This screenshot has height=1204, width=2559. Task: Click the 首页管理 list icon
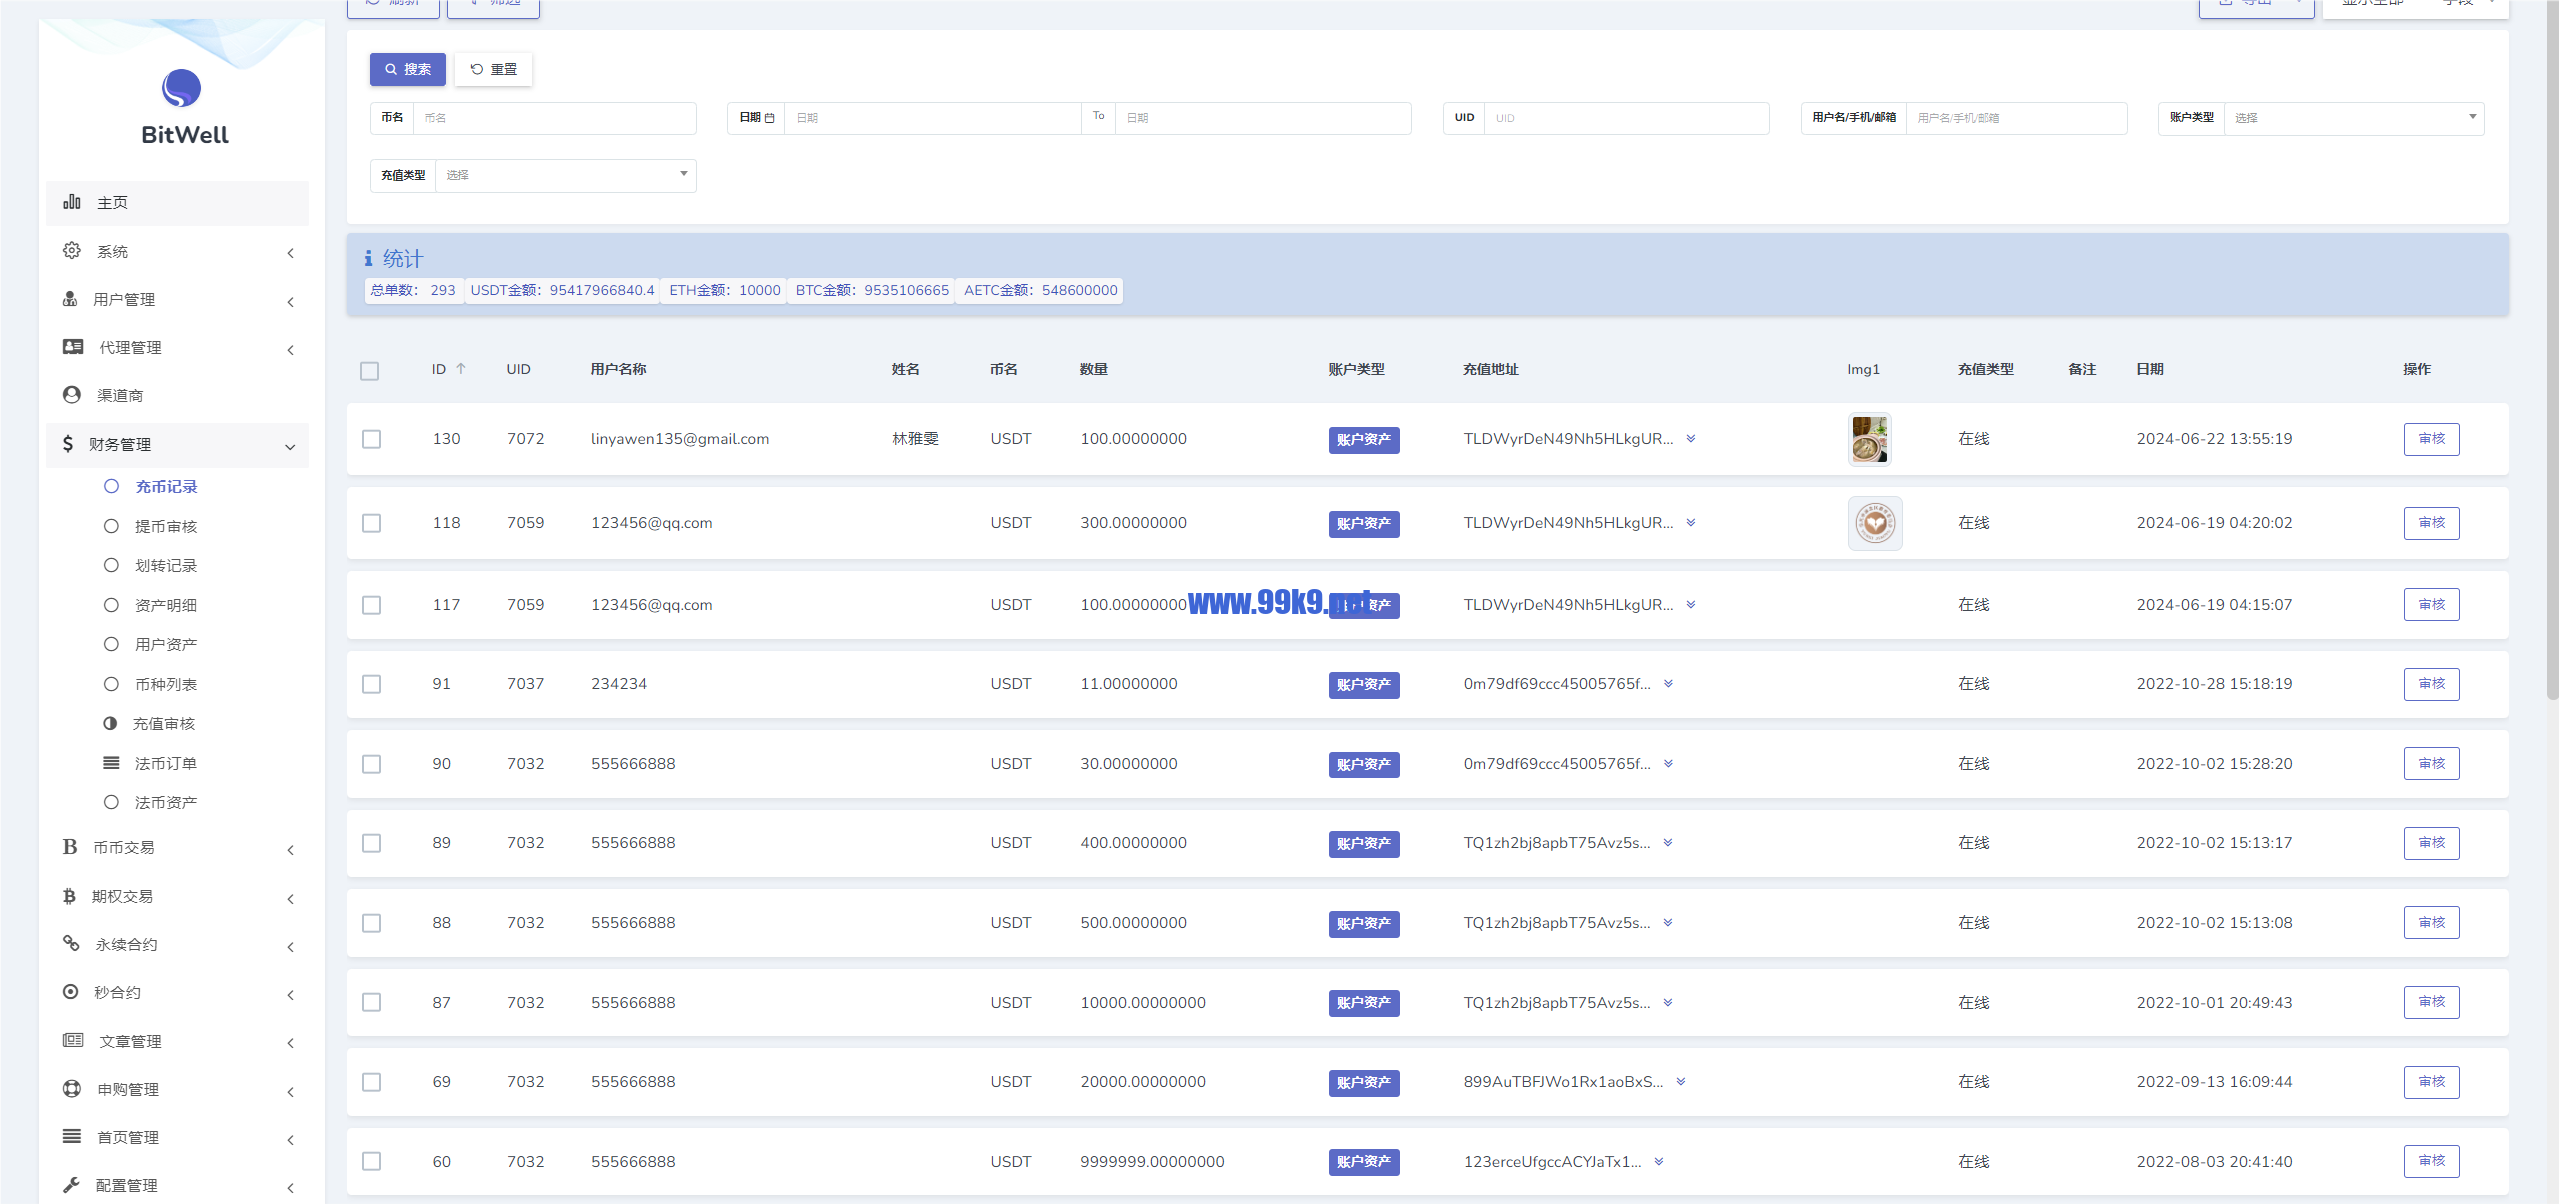(x=72, y=1137)
